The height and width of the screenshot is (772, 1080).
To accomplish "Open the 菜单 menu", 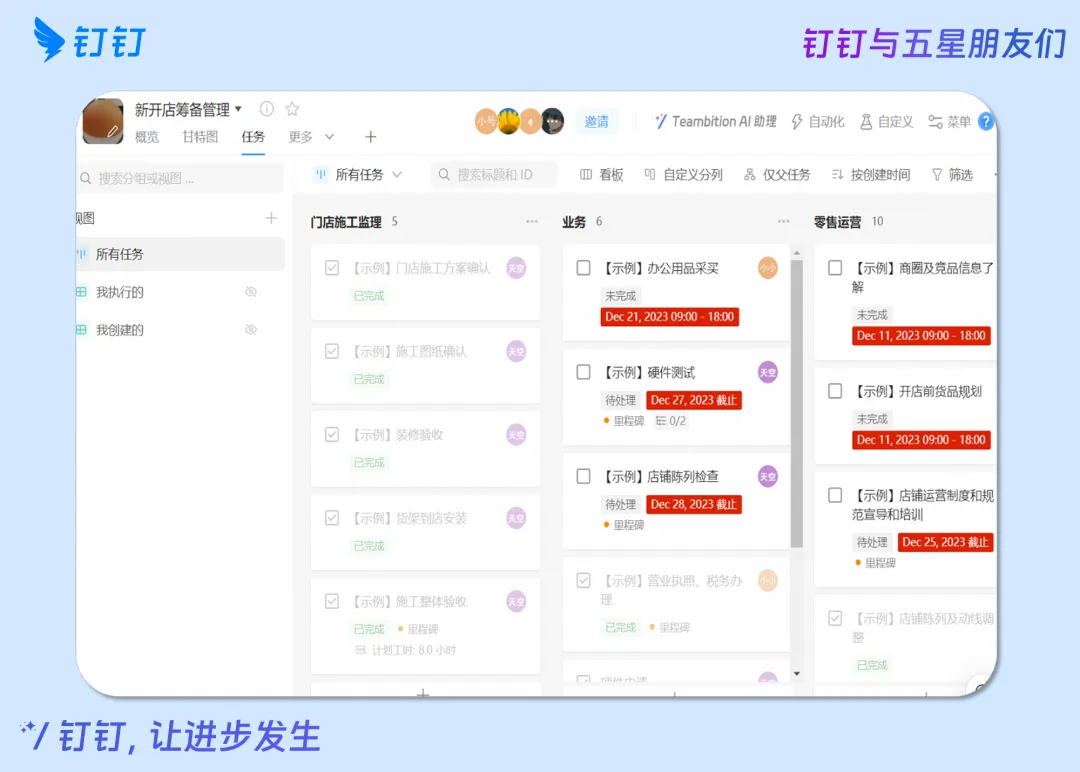I will click(950, 122).
